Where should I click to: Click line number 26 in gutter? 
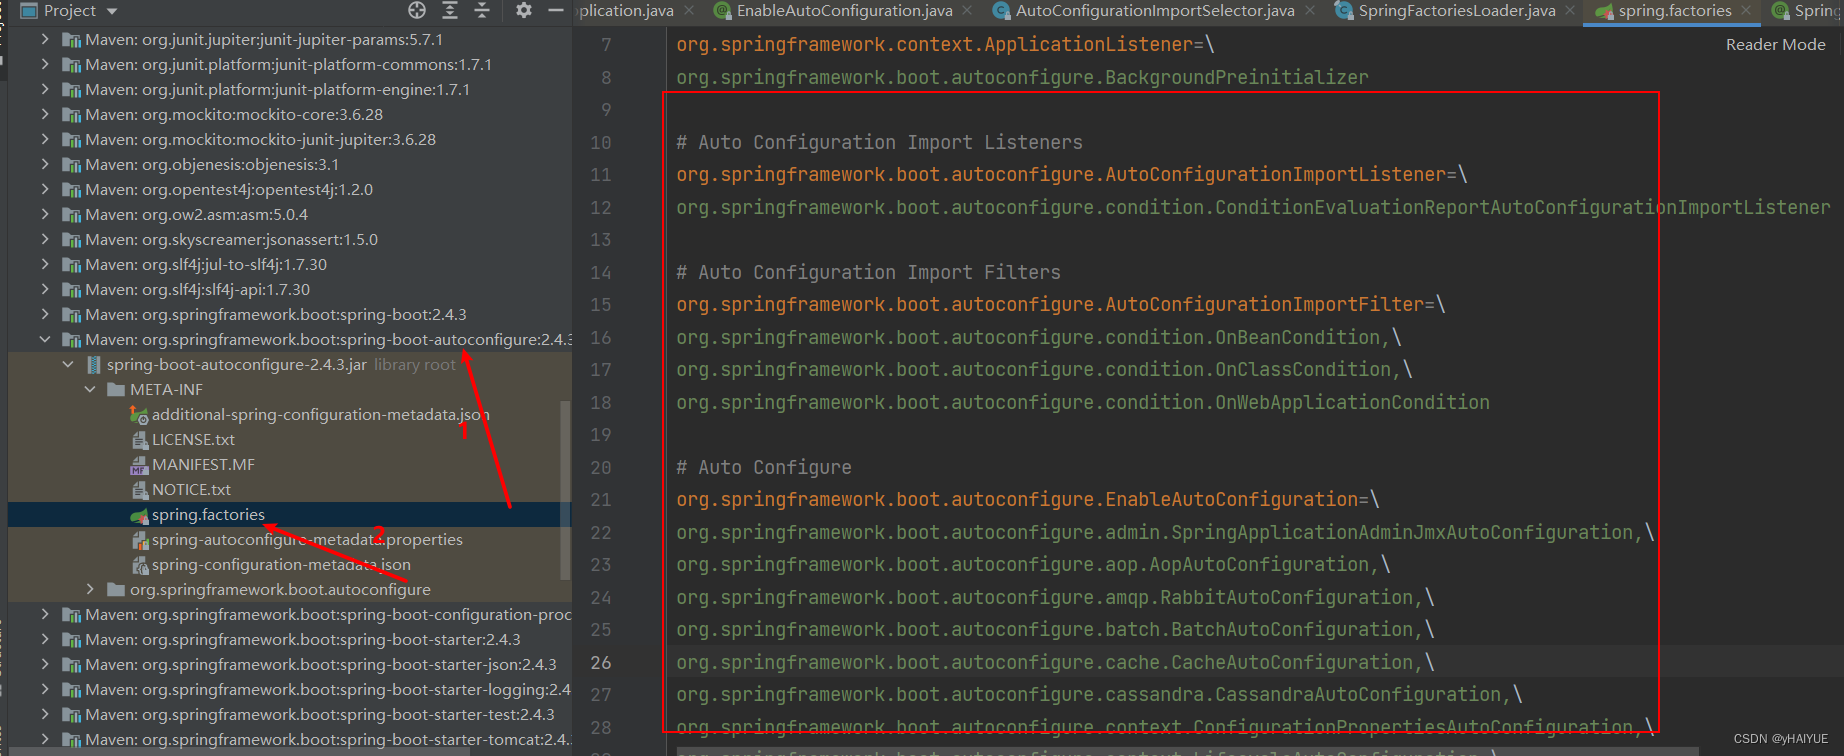pyautogui.click(x=600, y=662)
